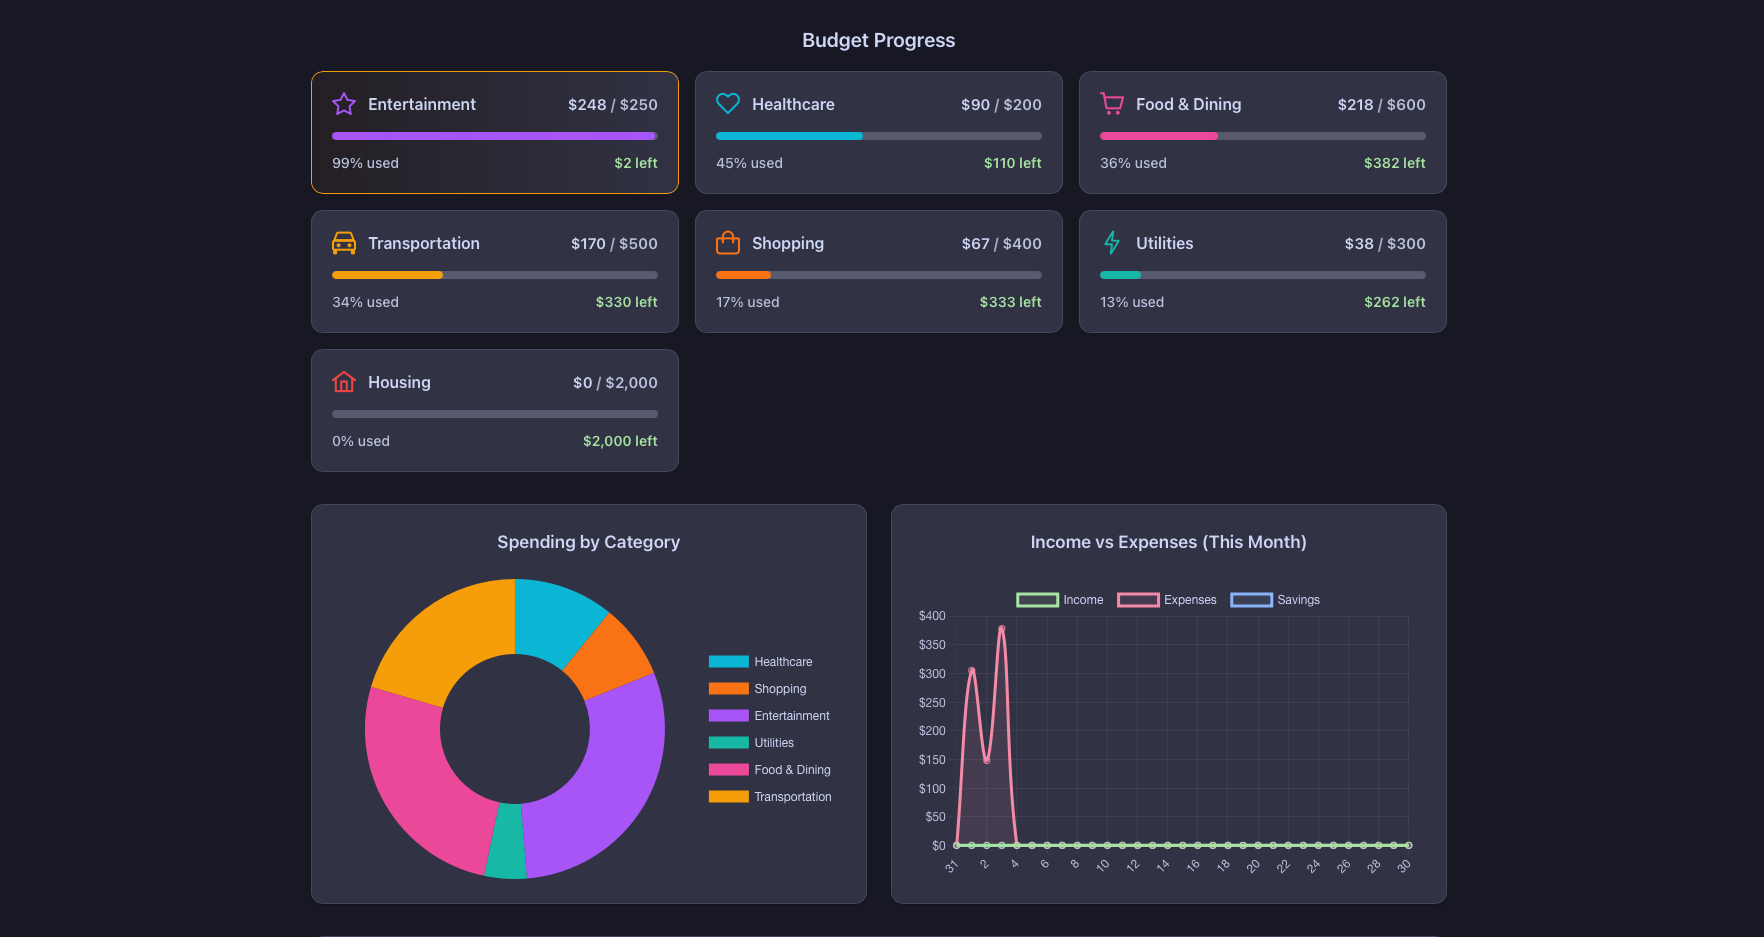Click the Transportation car icon
Viewport: 1764px width, 937px height.
[344, 242]
